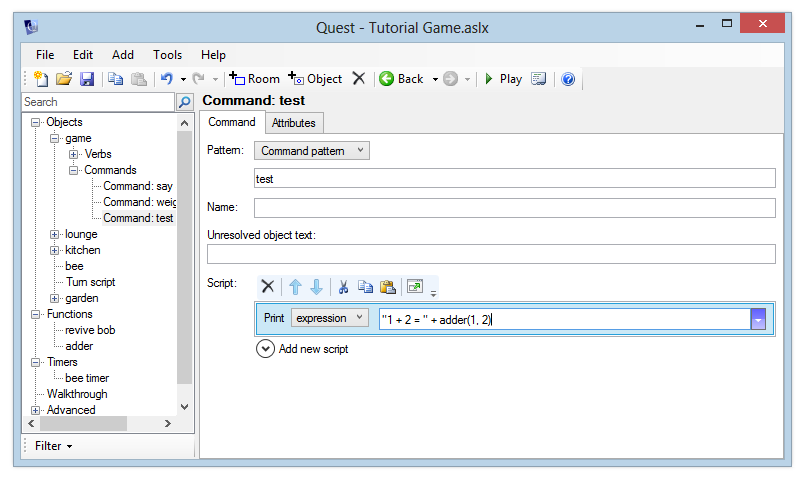Screen dimensions: 805x482
Task: Delete the selected element with the toolbar X
Action: 358,79
